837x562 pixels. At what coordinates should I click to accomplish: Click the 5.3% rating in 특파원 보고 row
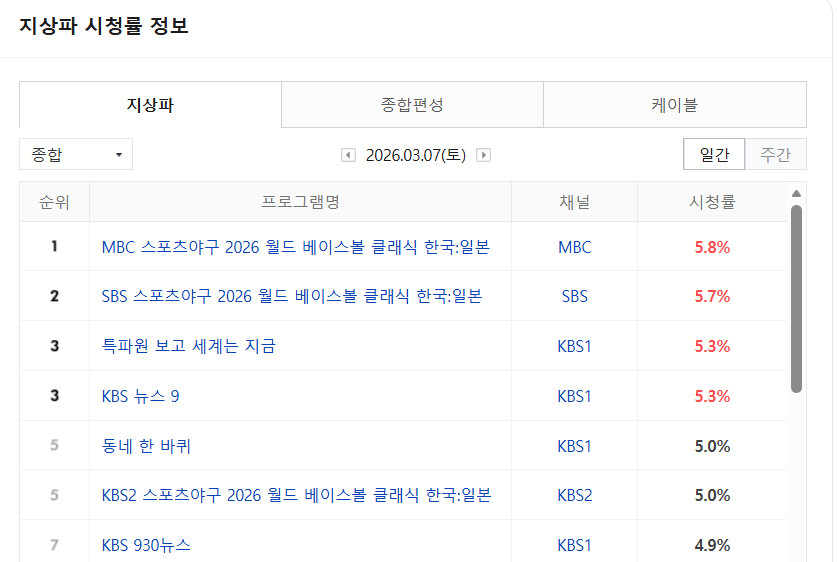pos(712,346)
